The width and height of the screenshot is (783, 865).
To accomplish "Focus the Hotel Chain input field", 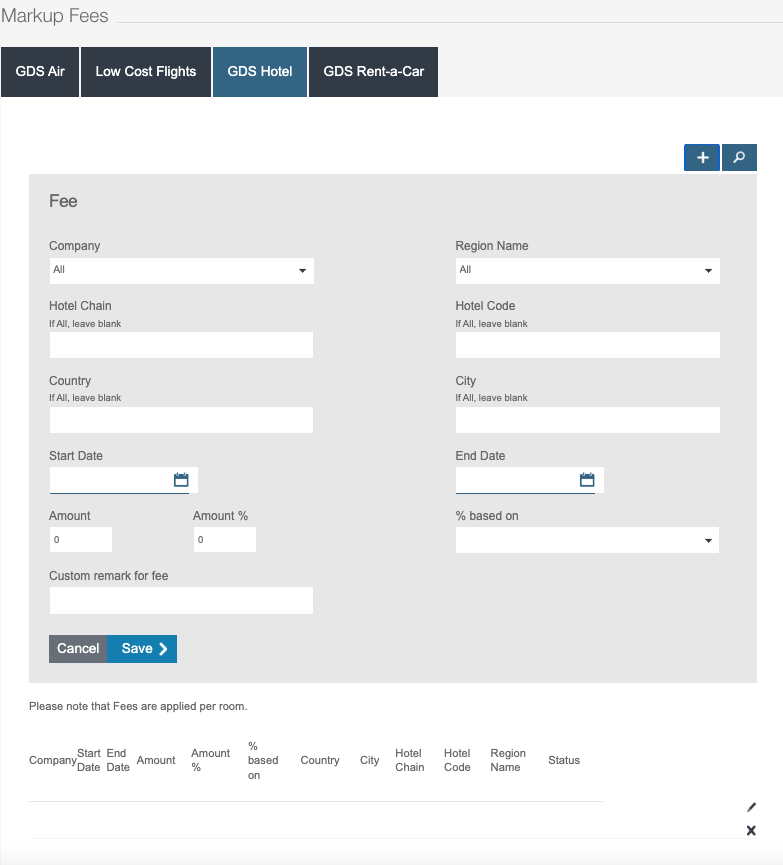I will (181, 346).
